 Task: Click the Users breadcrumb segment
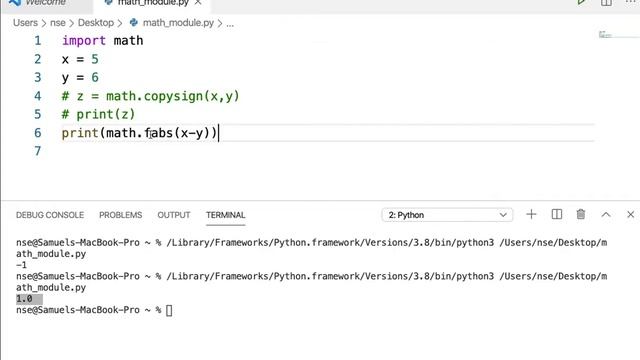[25, 23]
